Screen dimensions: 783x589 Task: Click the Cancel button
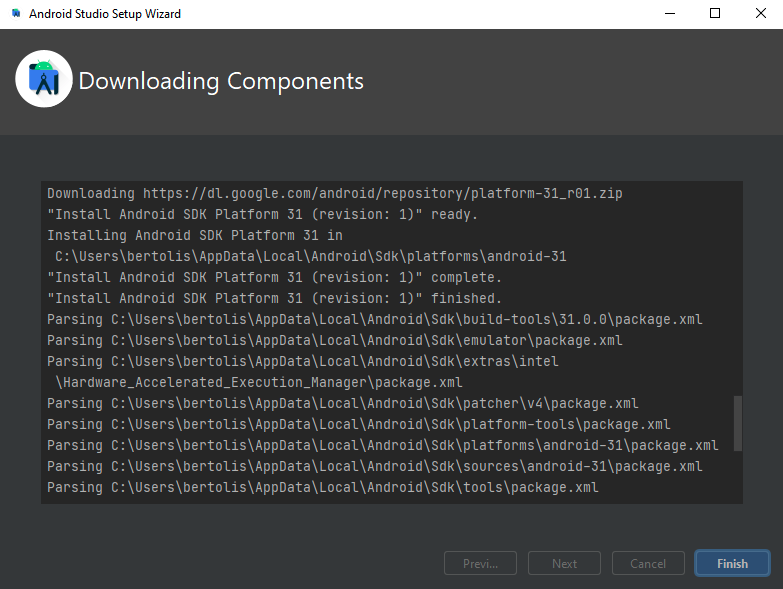(x=648, y=563)
